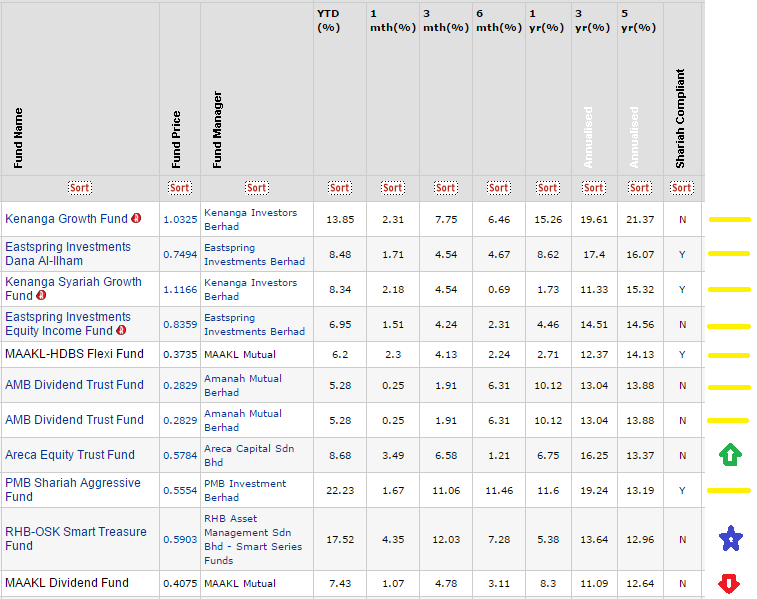Open Eastspring Investments Dana Al-Ilham fund link
This screenshot has width=757, height=599.
tap(68, 254)
